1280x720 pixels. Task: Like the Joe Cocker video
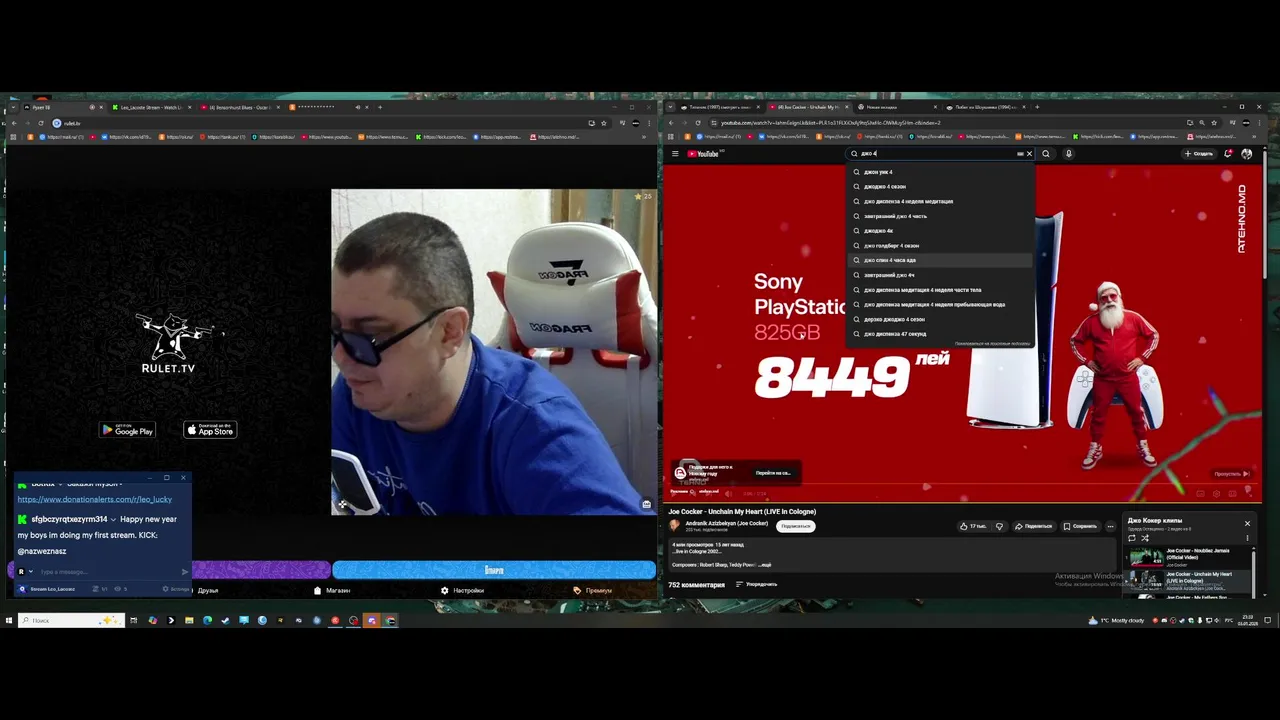[972, 526]
